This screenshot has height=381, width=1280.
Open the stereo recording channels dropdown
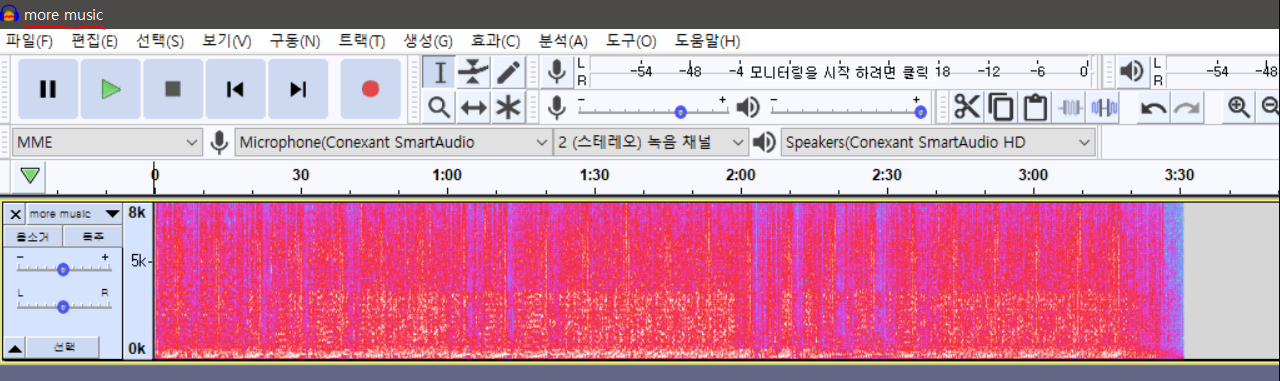[651, 142]
